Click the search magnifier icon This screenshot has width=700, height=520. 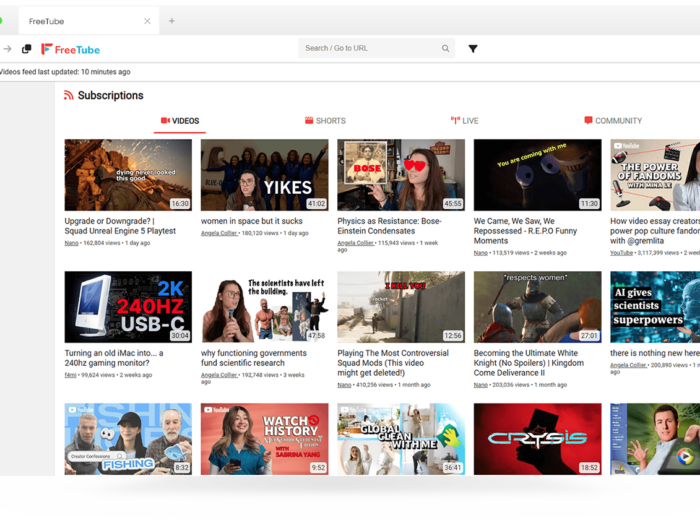[446, 48]
